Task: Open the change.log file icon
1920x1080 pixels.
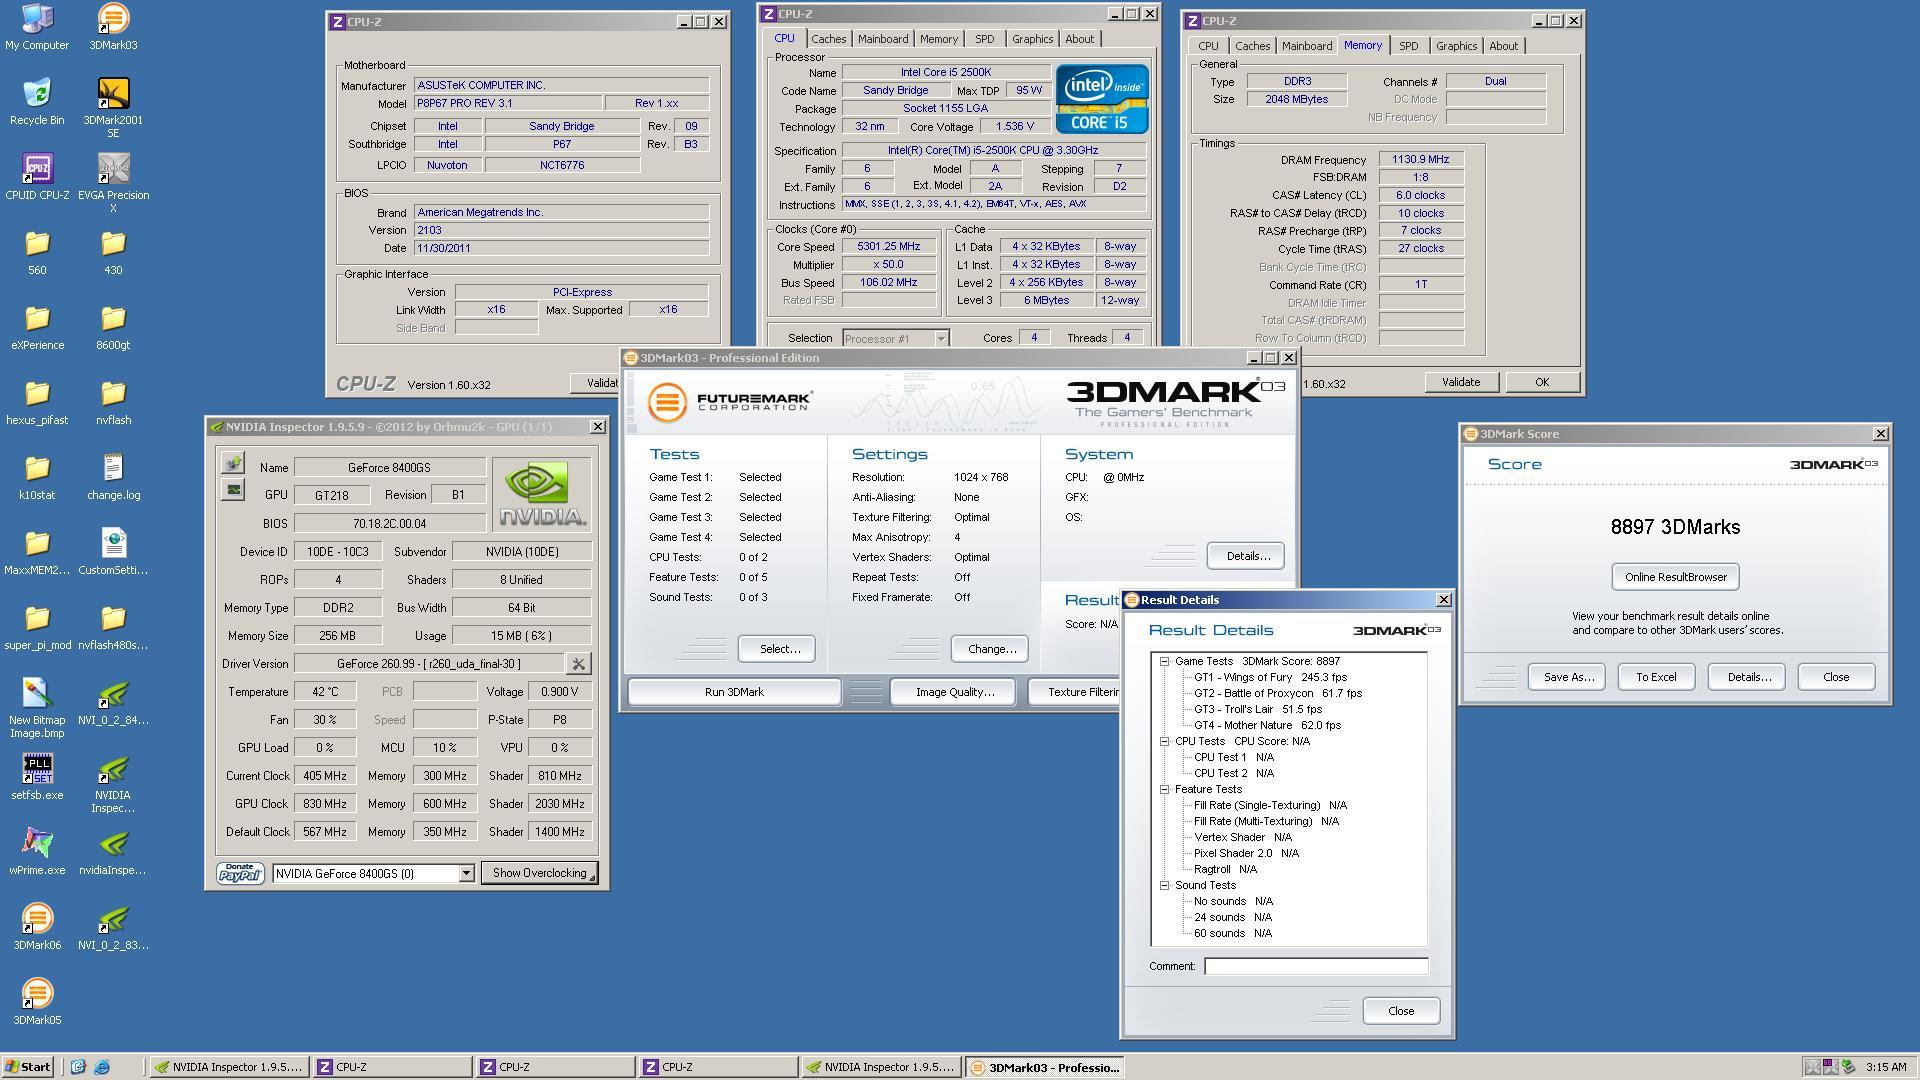Action: click(113, 477)
